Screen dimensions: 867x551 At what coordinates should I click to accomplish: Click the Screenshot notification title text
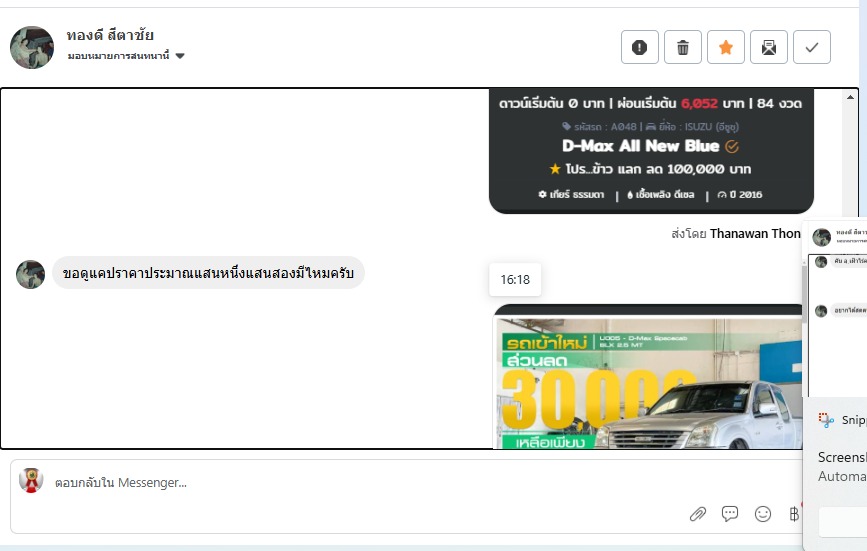[842, 457]
